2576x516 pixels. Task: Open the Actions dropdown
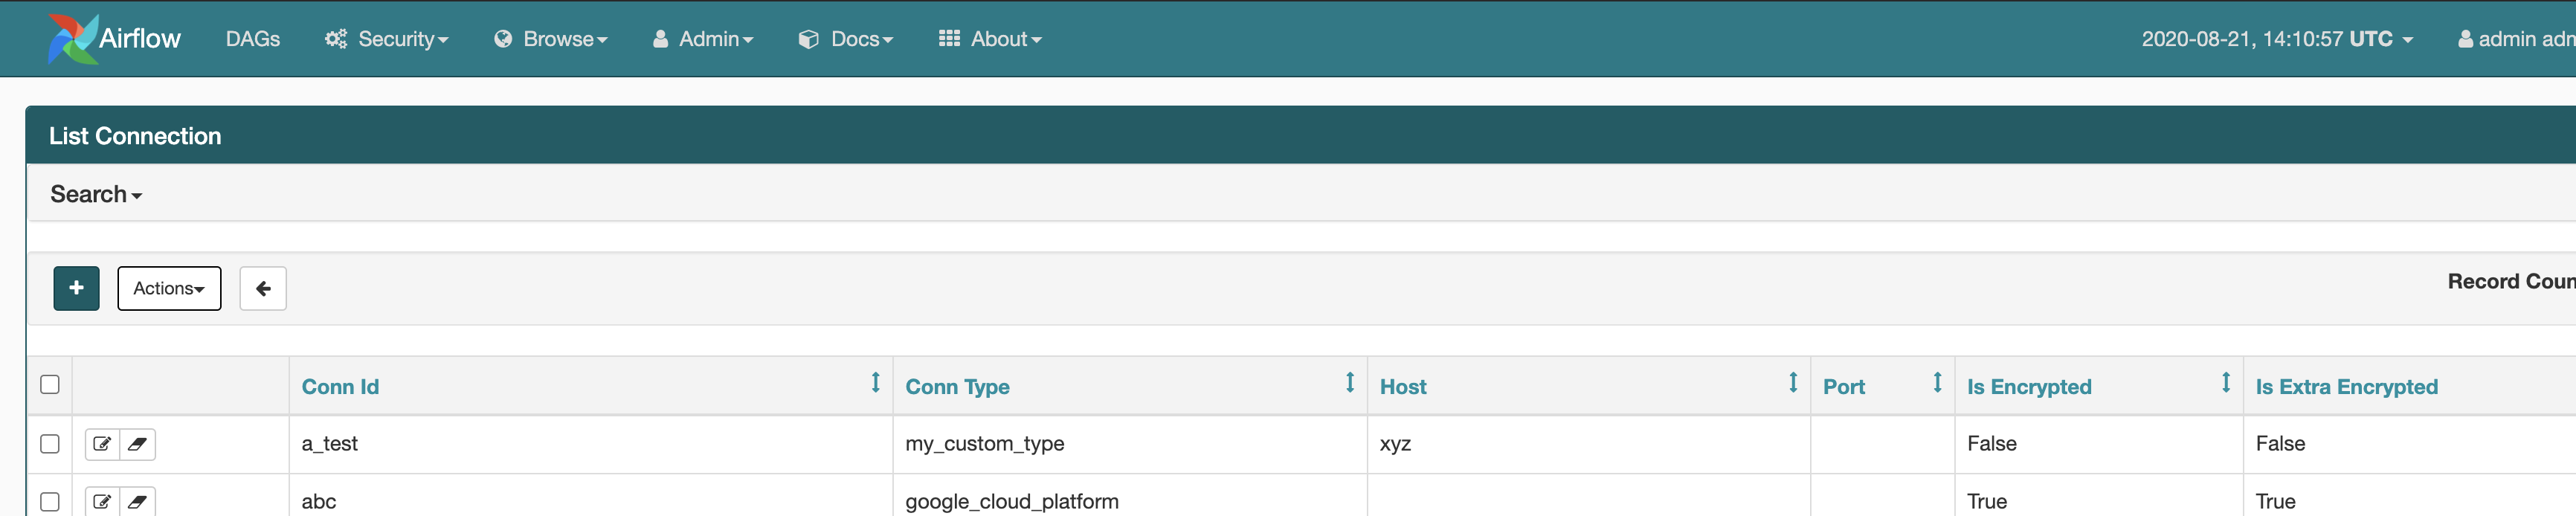[x=169, y=288]
